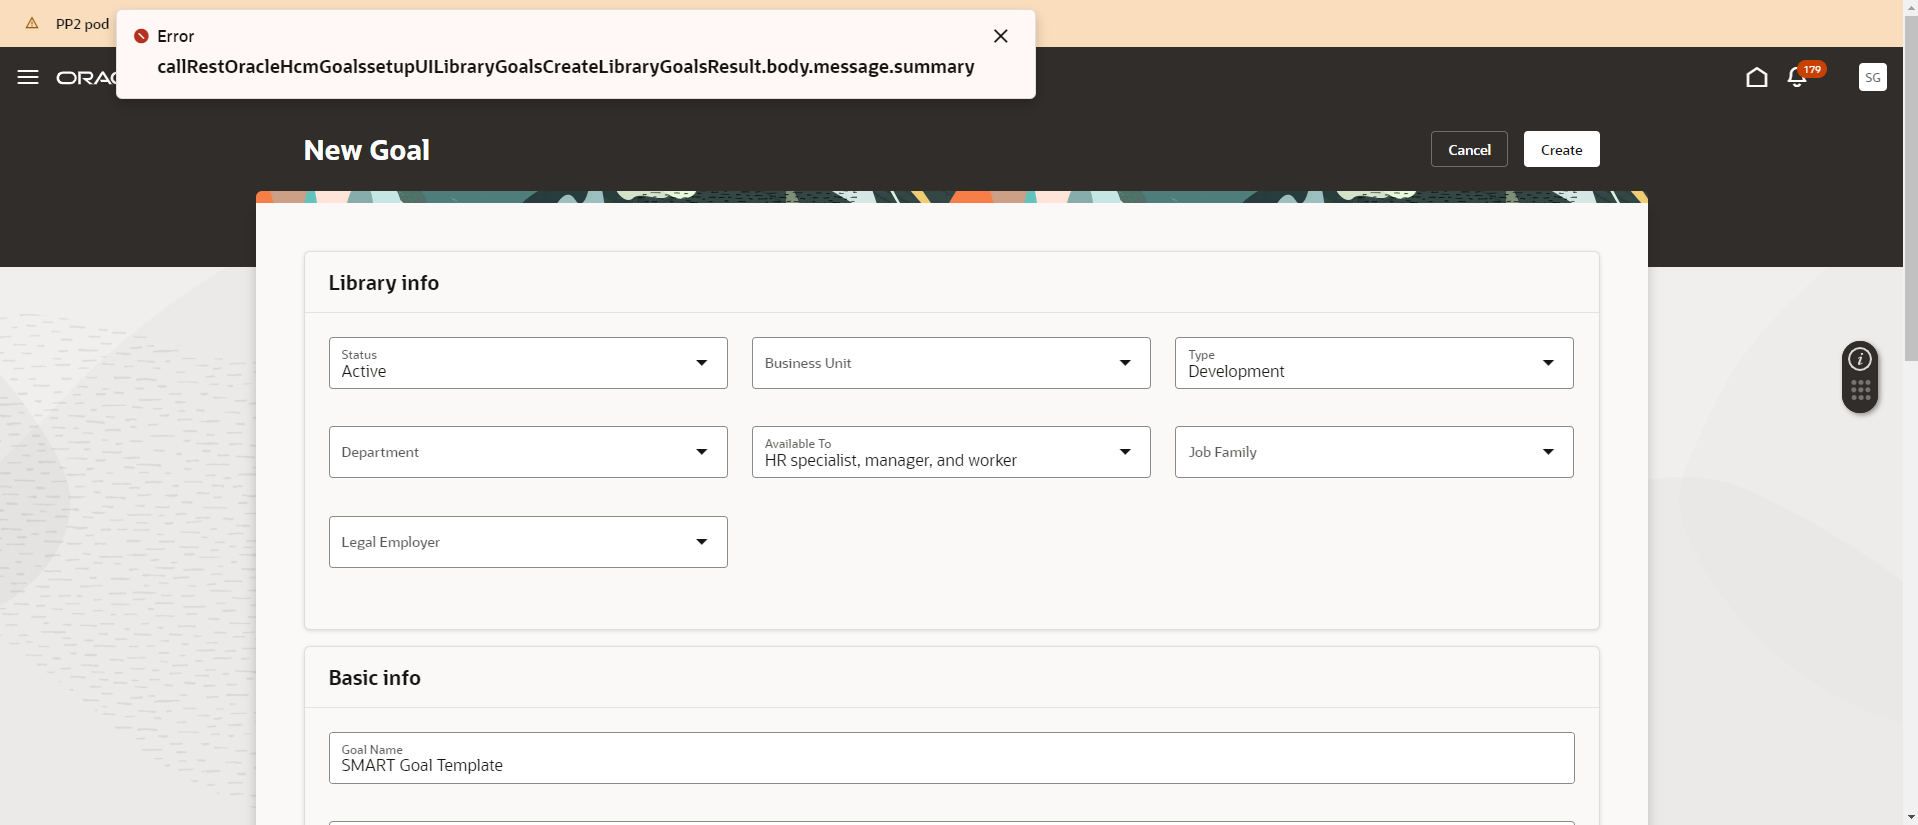Viewport: 1918px width, 825px height.
Task: Click the grid dots handle under info icon
Action: tap(1860, 391)
